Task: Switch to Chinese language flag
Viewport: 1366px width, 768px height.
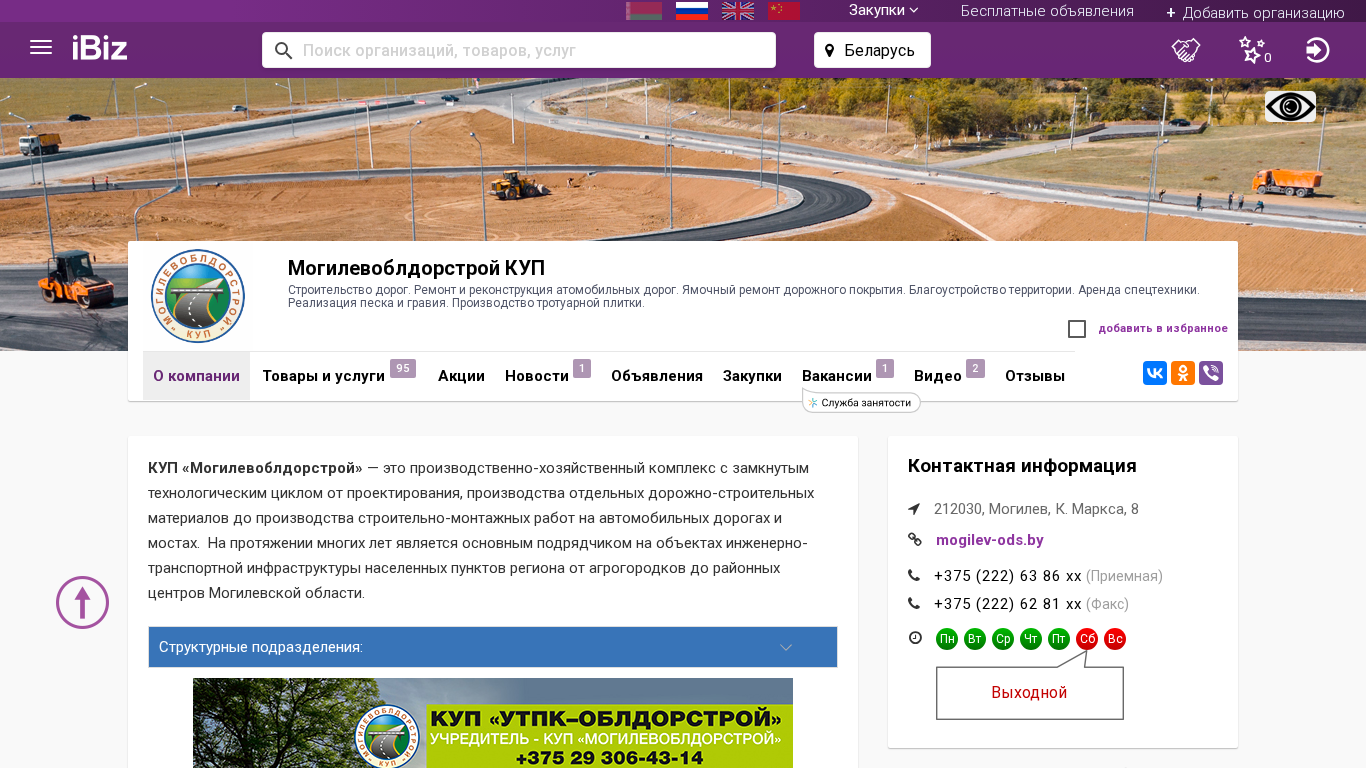Action: click(x=784, y=11)
